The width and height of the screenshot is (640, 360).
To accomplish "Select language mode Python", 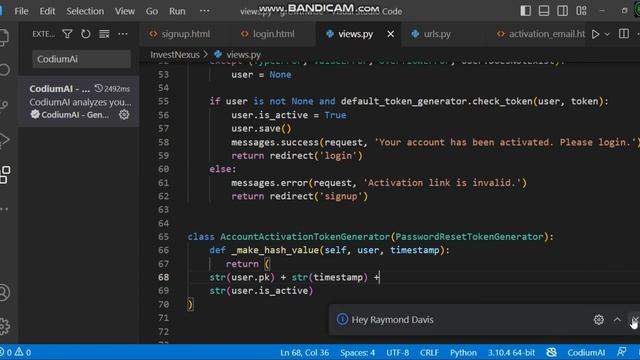I will [463, 353].
